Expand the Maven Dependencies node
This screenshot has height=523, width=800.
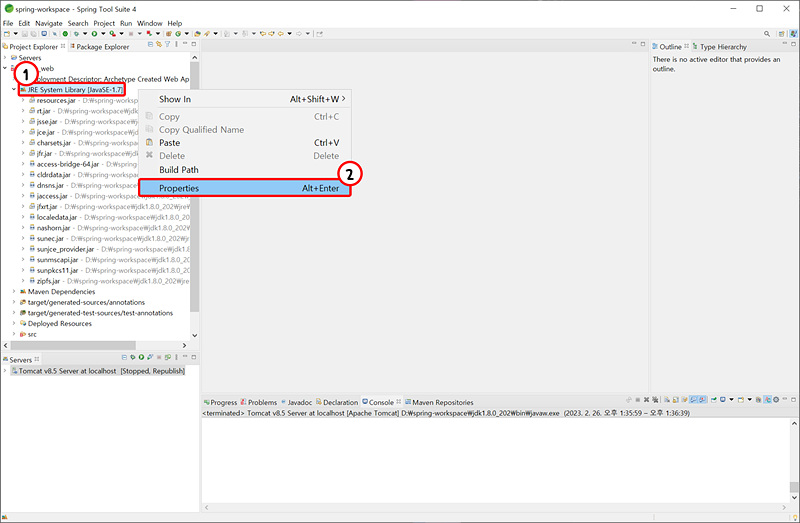(14, 291)
